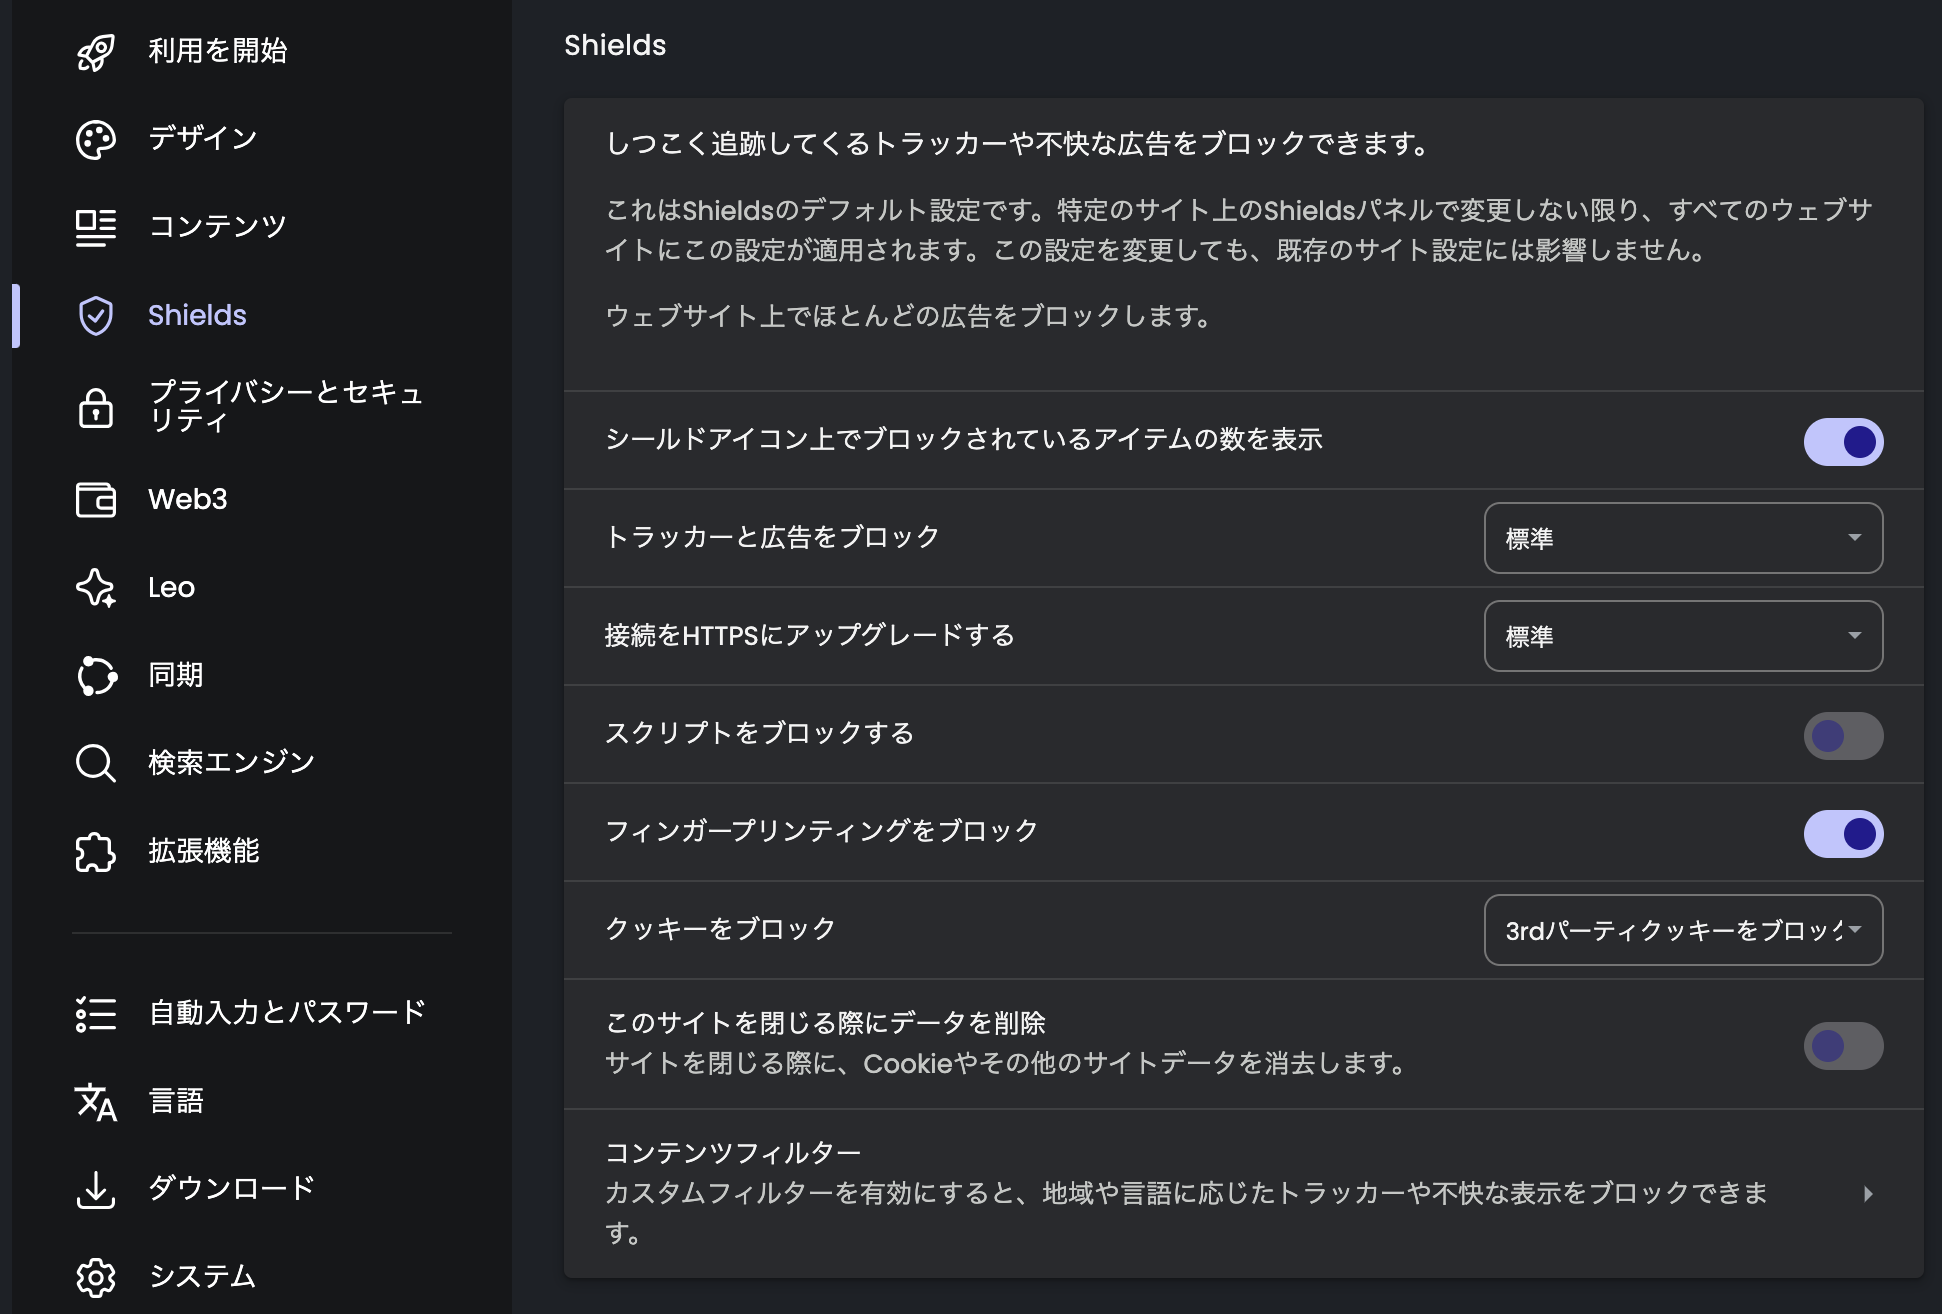Image resolution: width=1942 pixels, height=1314 pixels.
Task: Enable このサイトを閉じる際にデータを削除 switch
Action: [1843, 1045]
